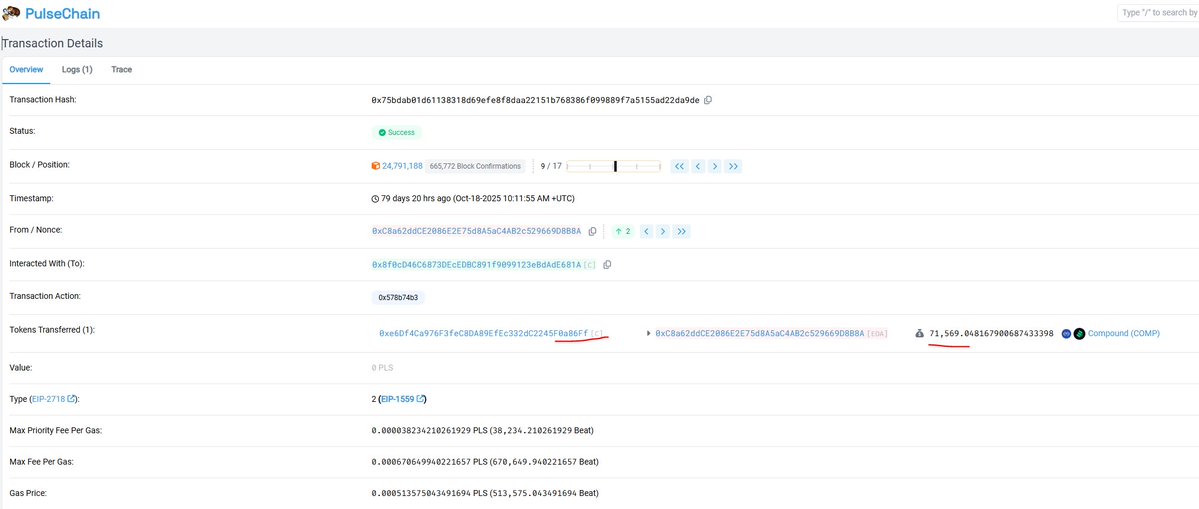Go to previous transaction in block
The width and height of the screenshot is (1199, 509).
tap(697, 166)
